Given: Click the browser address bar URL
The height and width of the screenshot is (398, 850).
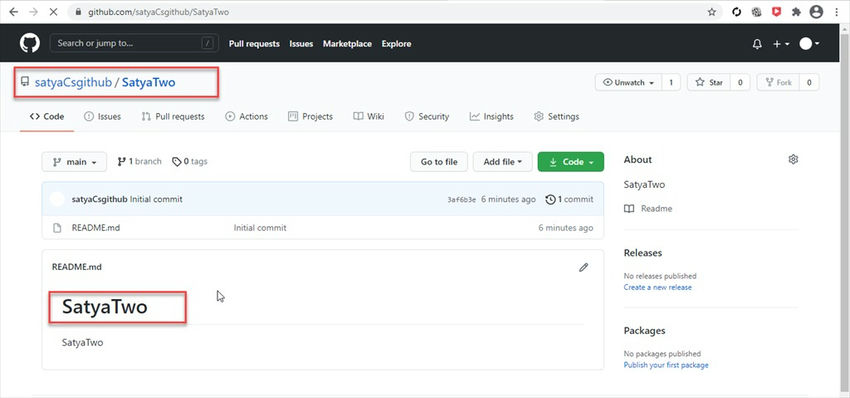Looking at the screenshot, I should coord(159,12).
